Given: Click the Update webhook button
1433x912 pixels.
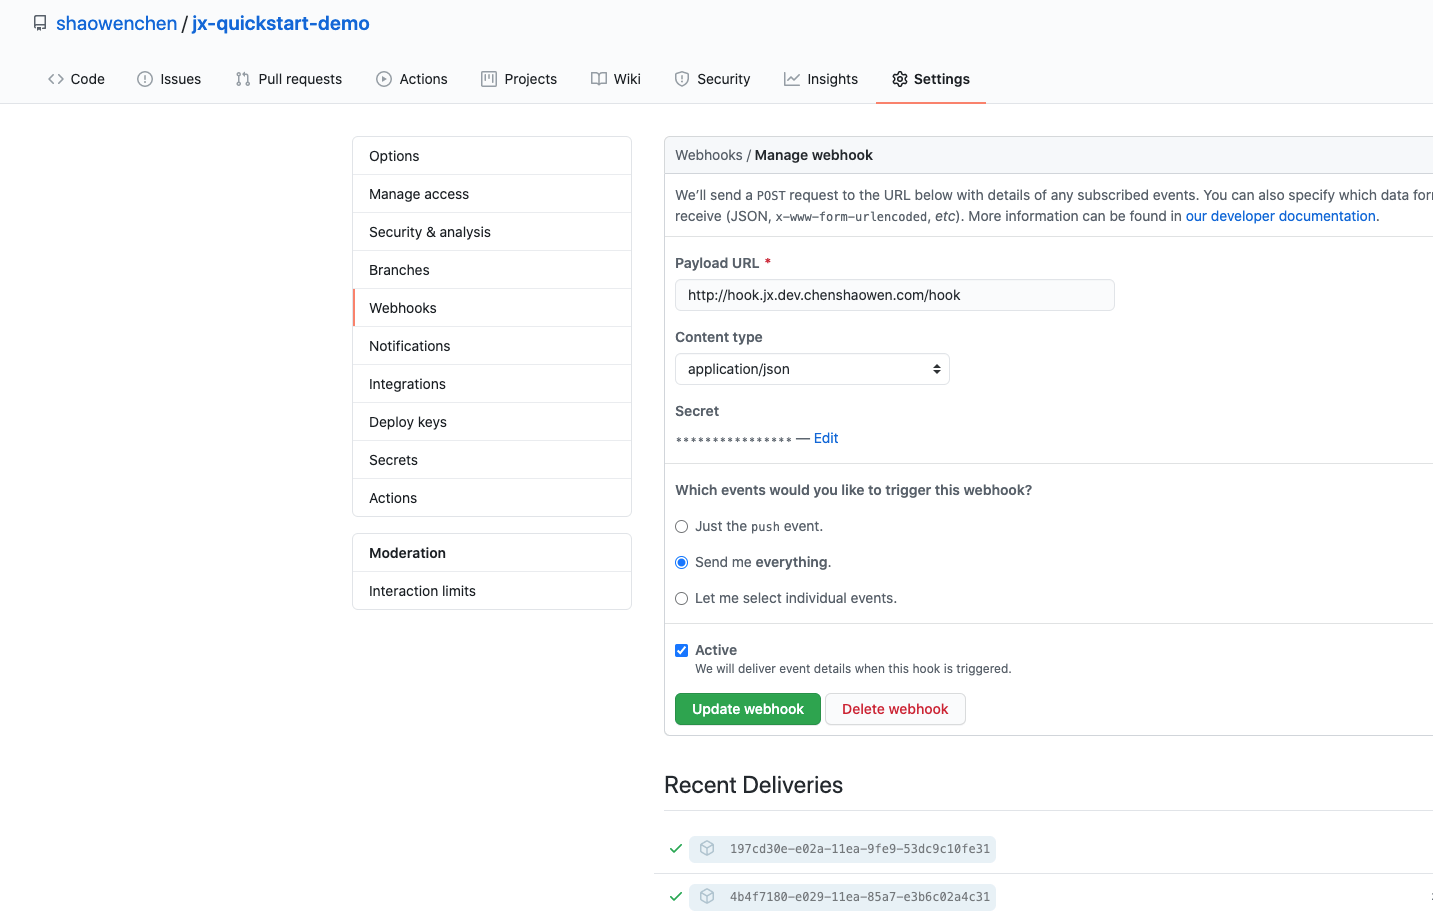Looking at the screenshot, I should pos(748,709).
